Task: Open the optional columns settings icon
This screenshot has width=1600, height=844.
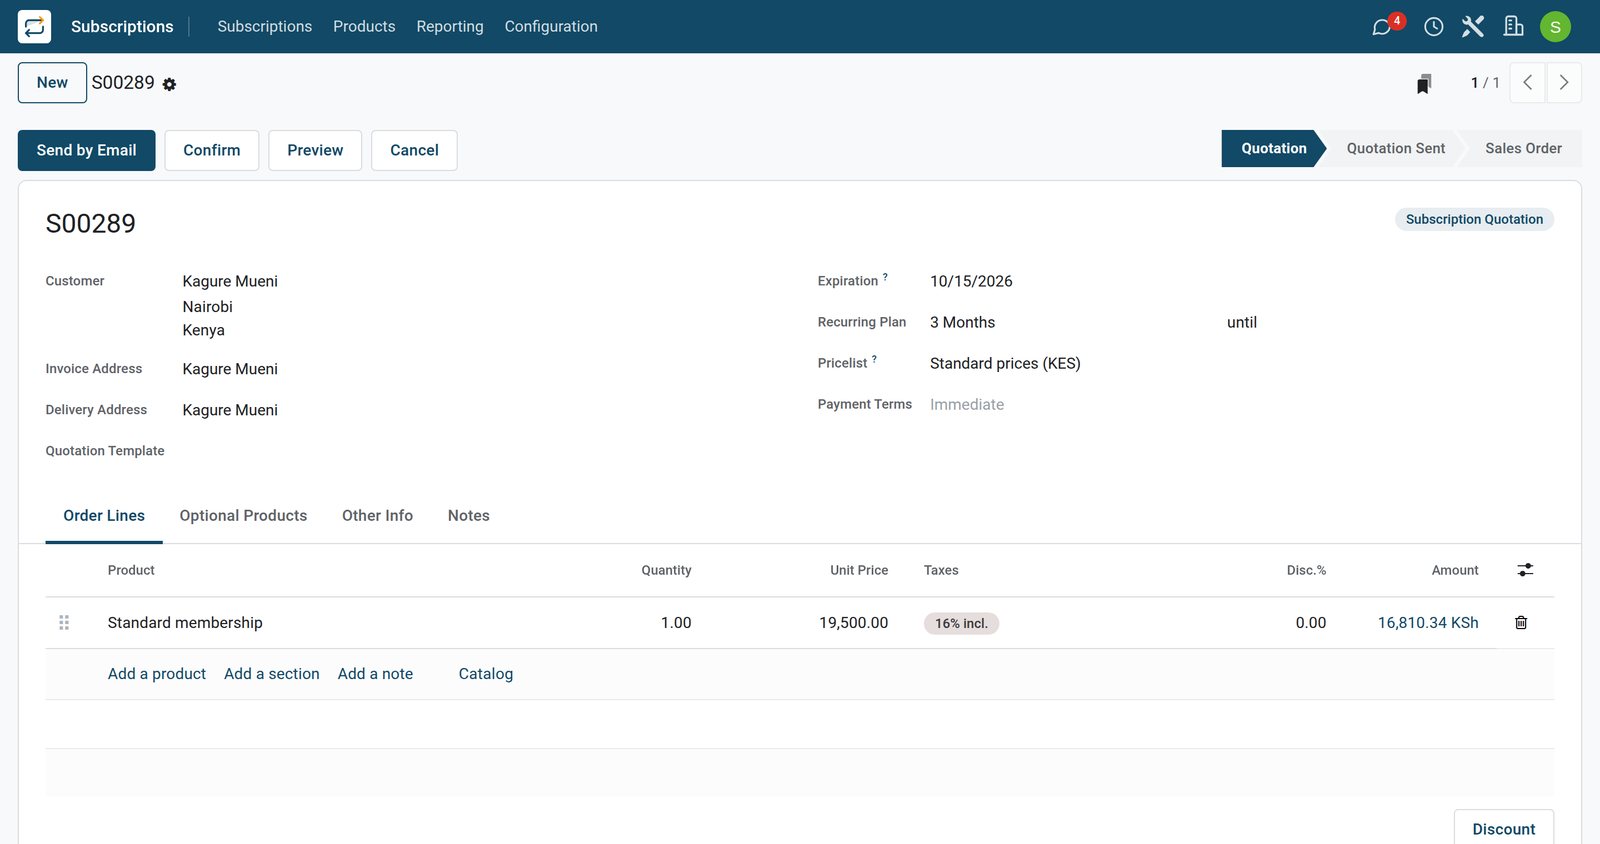Action: pyautogui.click(x=1525, y=570)
